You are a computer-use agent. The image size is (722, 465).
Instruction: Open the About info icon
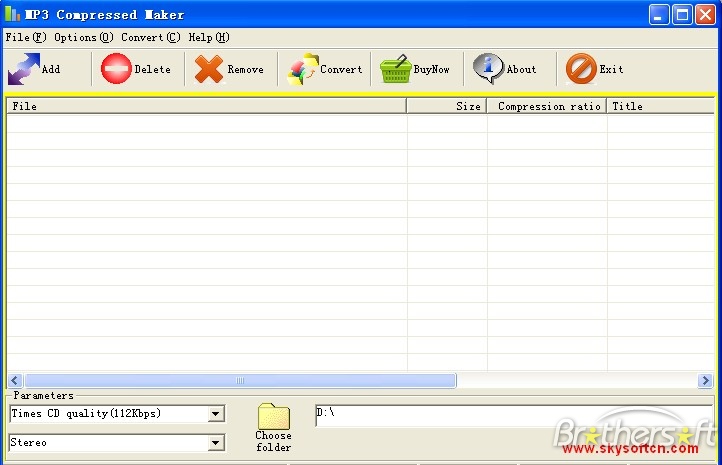point(488,69)
